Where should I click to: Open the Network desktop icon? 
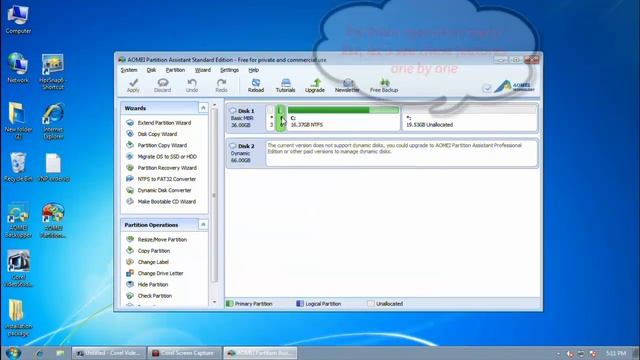coord(18,69)
